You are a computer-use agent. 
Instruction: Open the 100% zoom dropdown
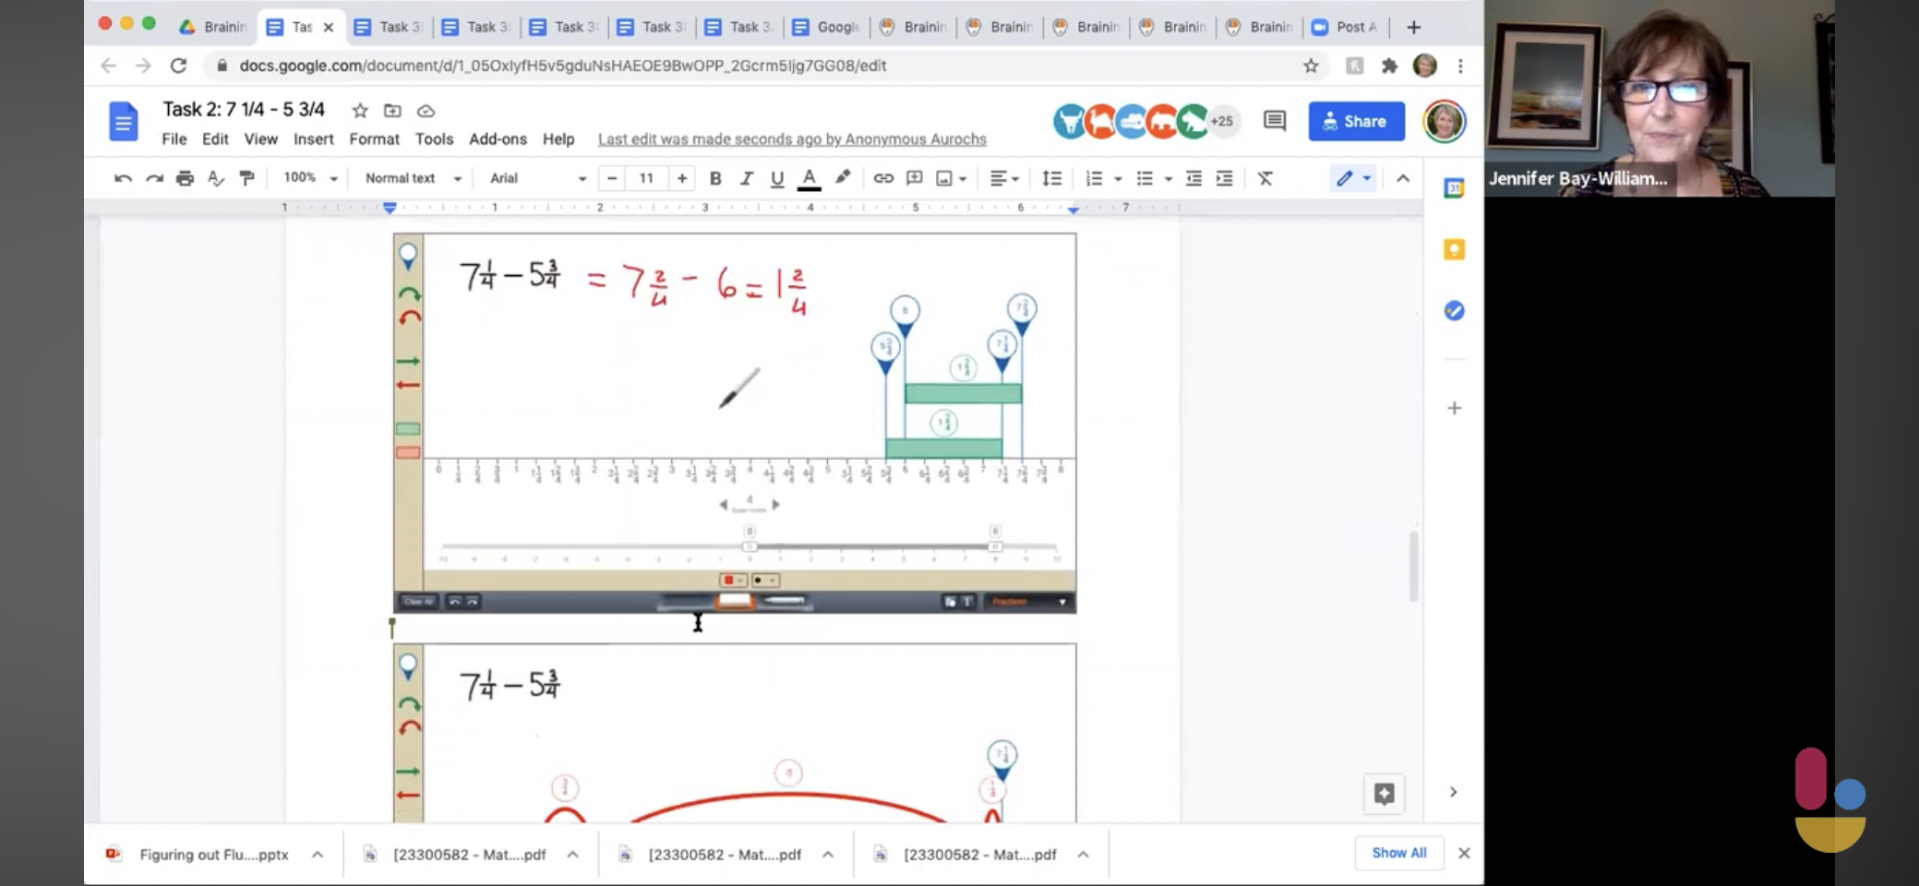(310, 178)
